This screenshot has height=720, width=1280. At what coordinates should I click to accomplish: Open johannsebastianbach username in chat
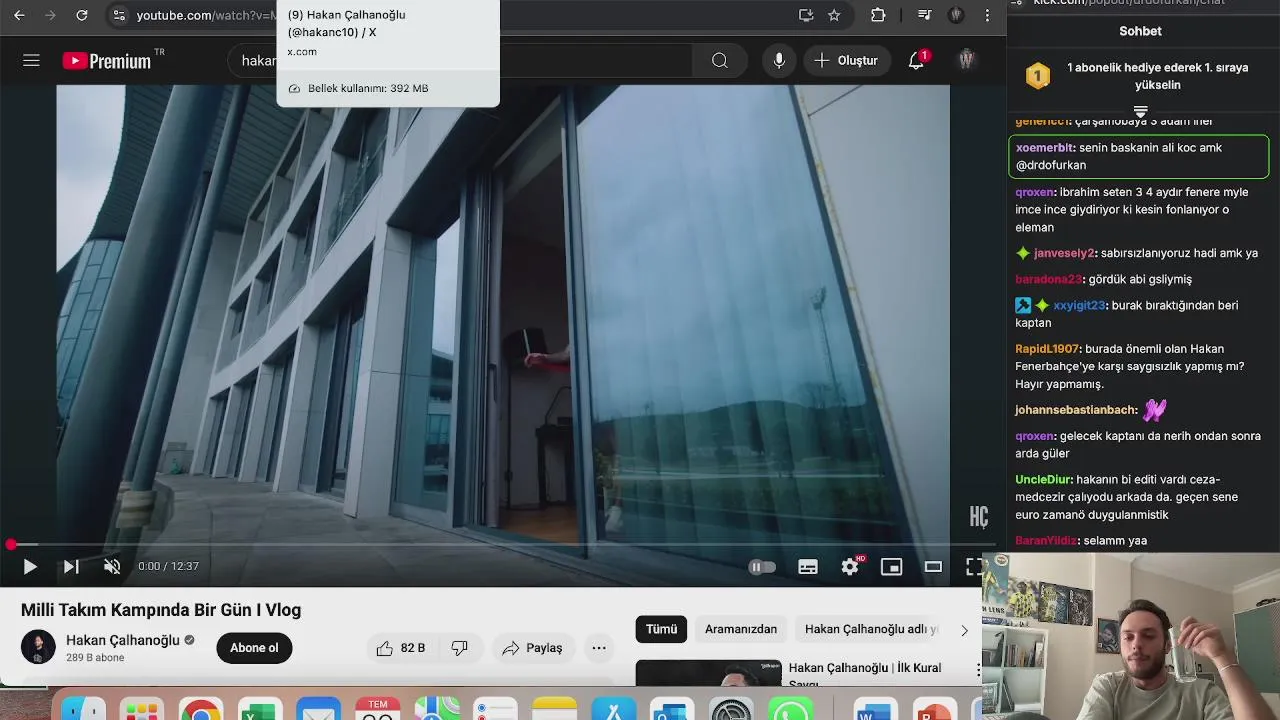1076,410
